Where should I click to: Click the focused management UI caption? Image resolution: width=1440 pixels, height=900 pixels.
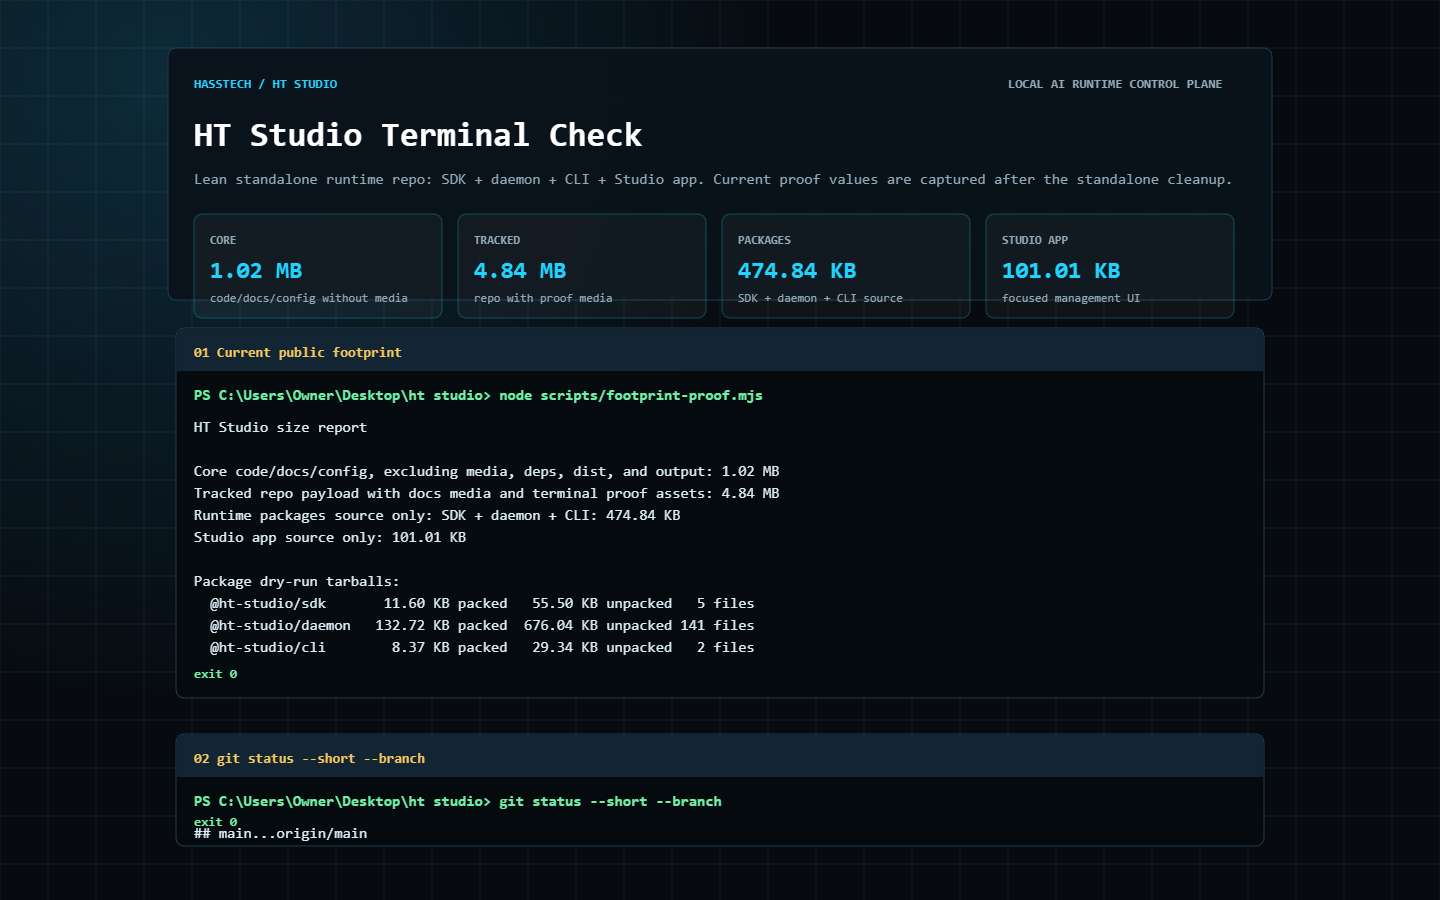1071,298
